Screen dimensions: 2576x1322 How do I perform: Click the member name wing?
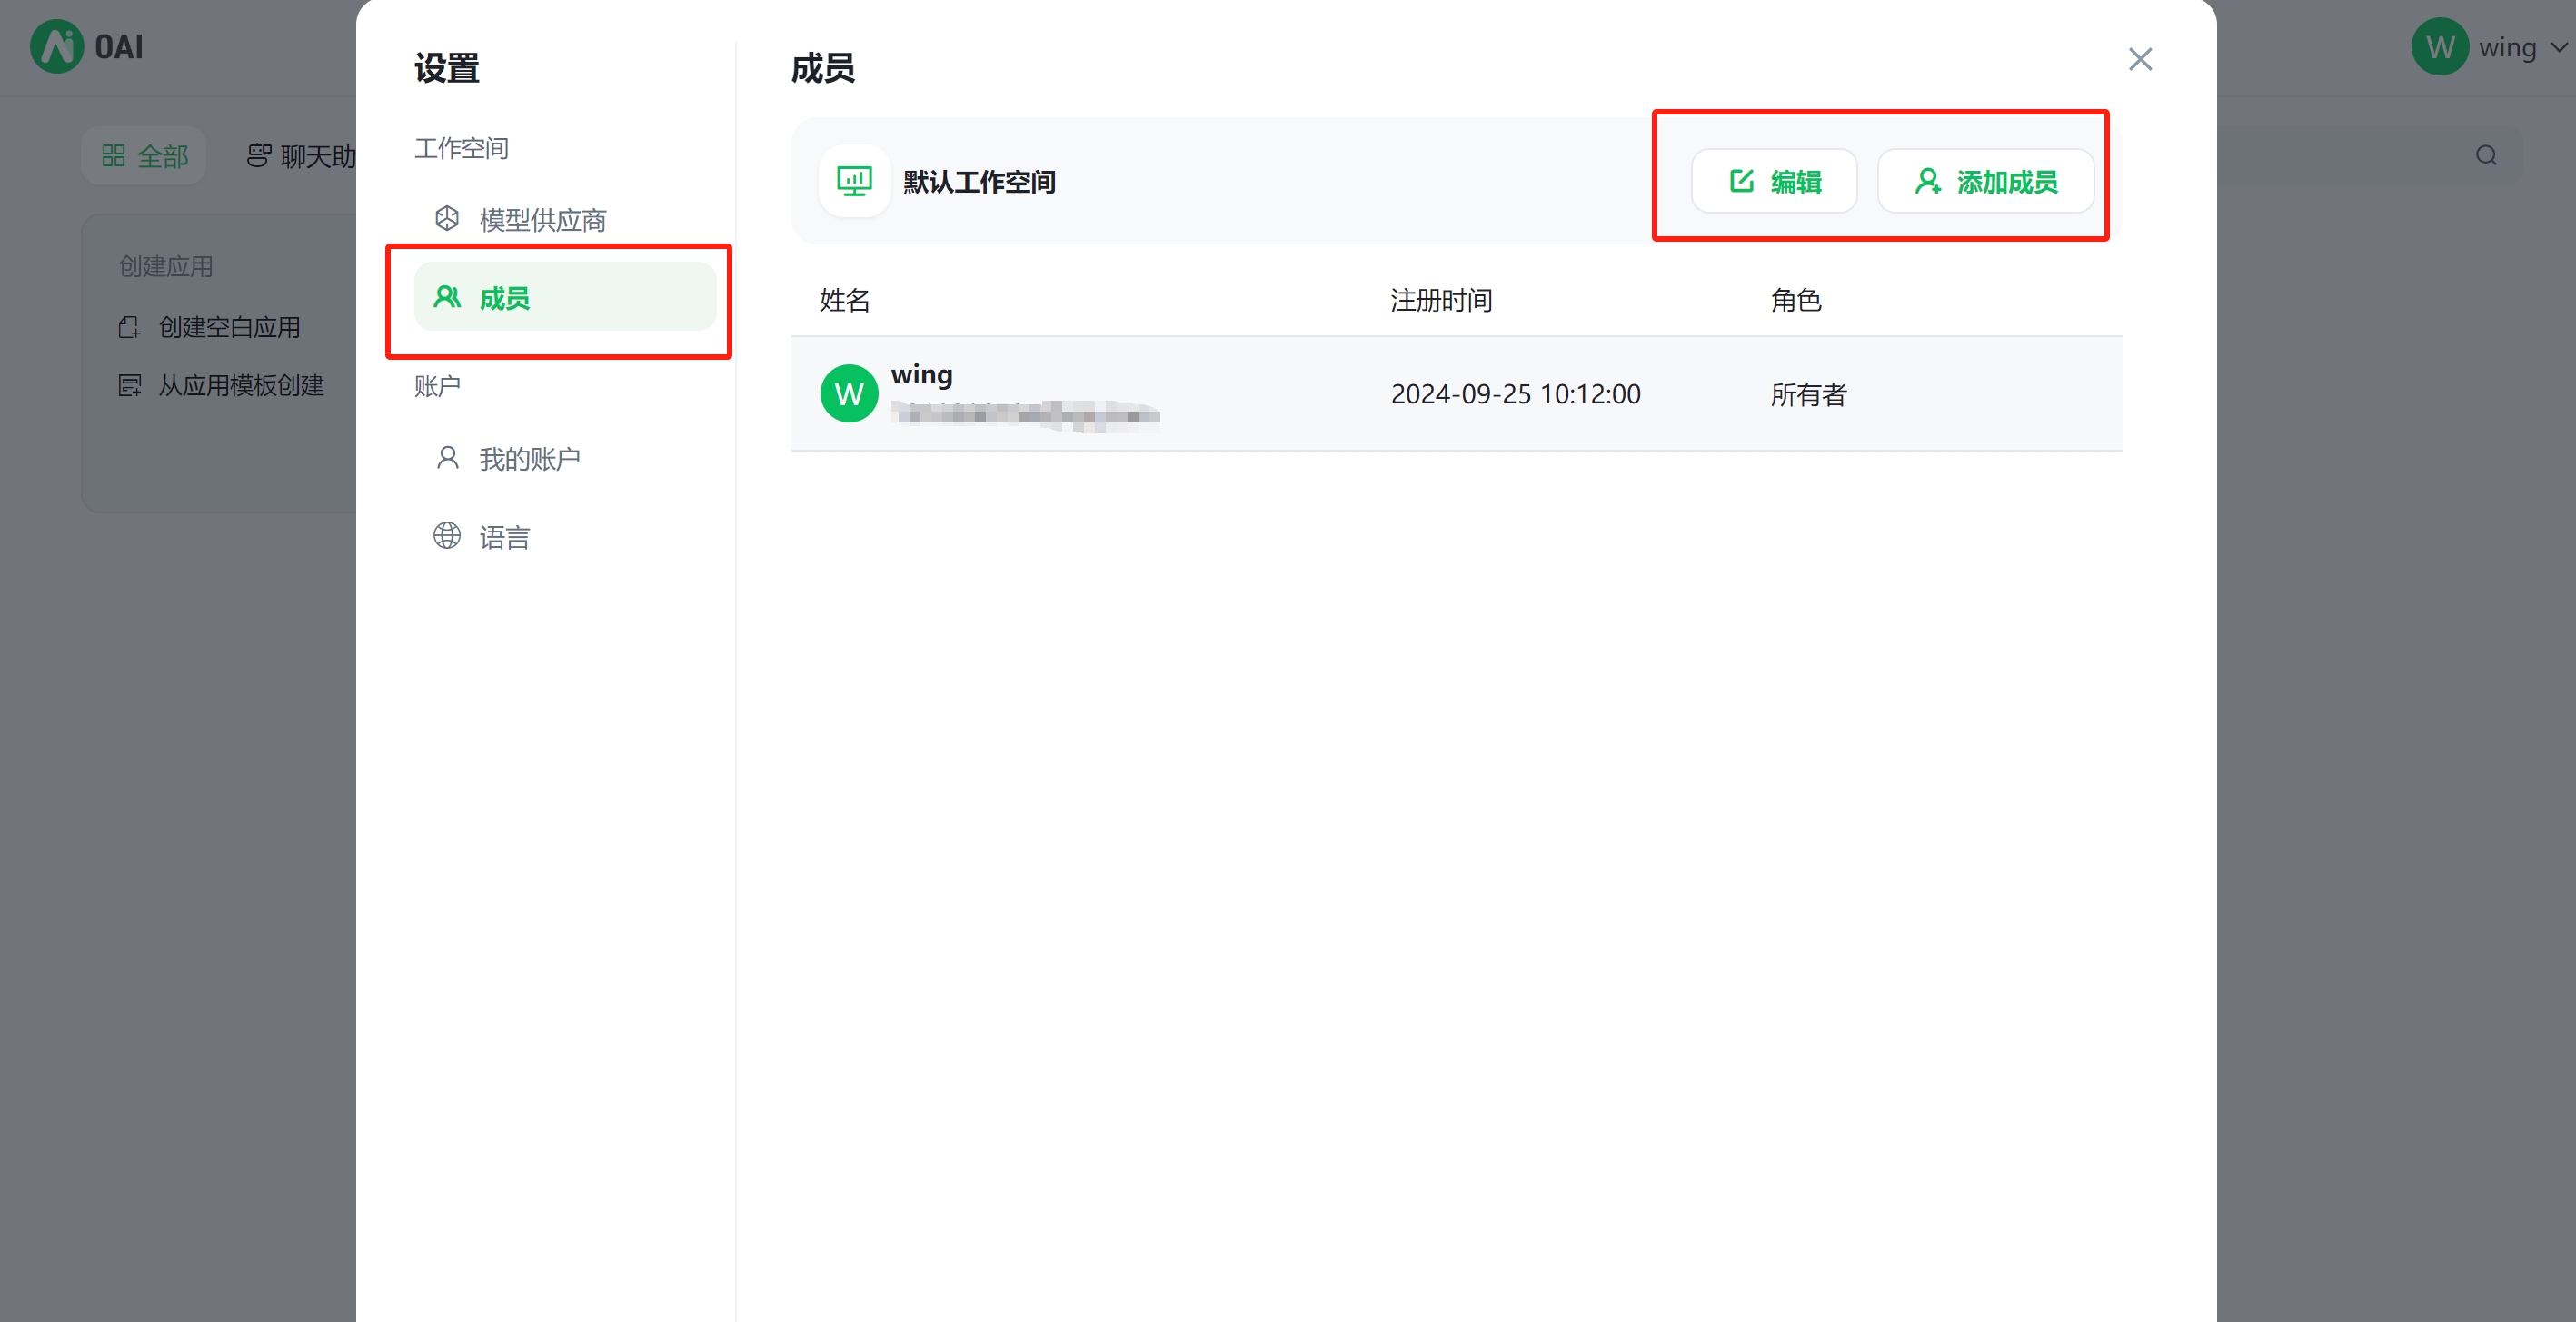point(921,374)
